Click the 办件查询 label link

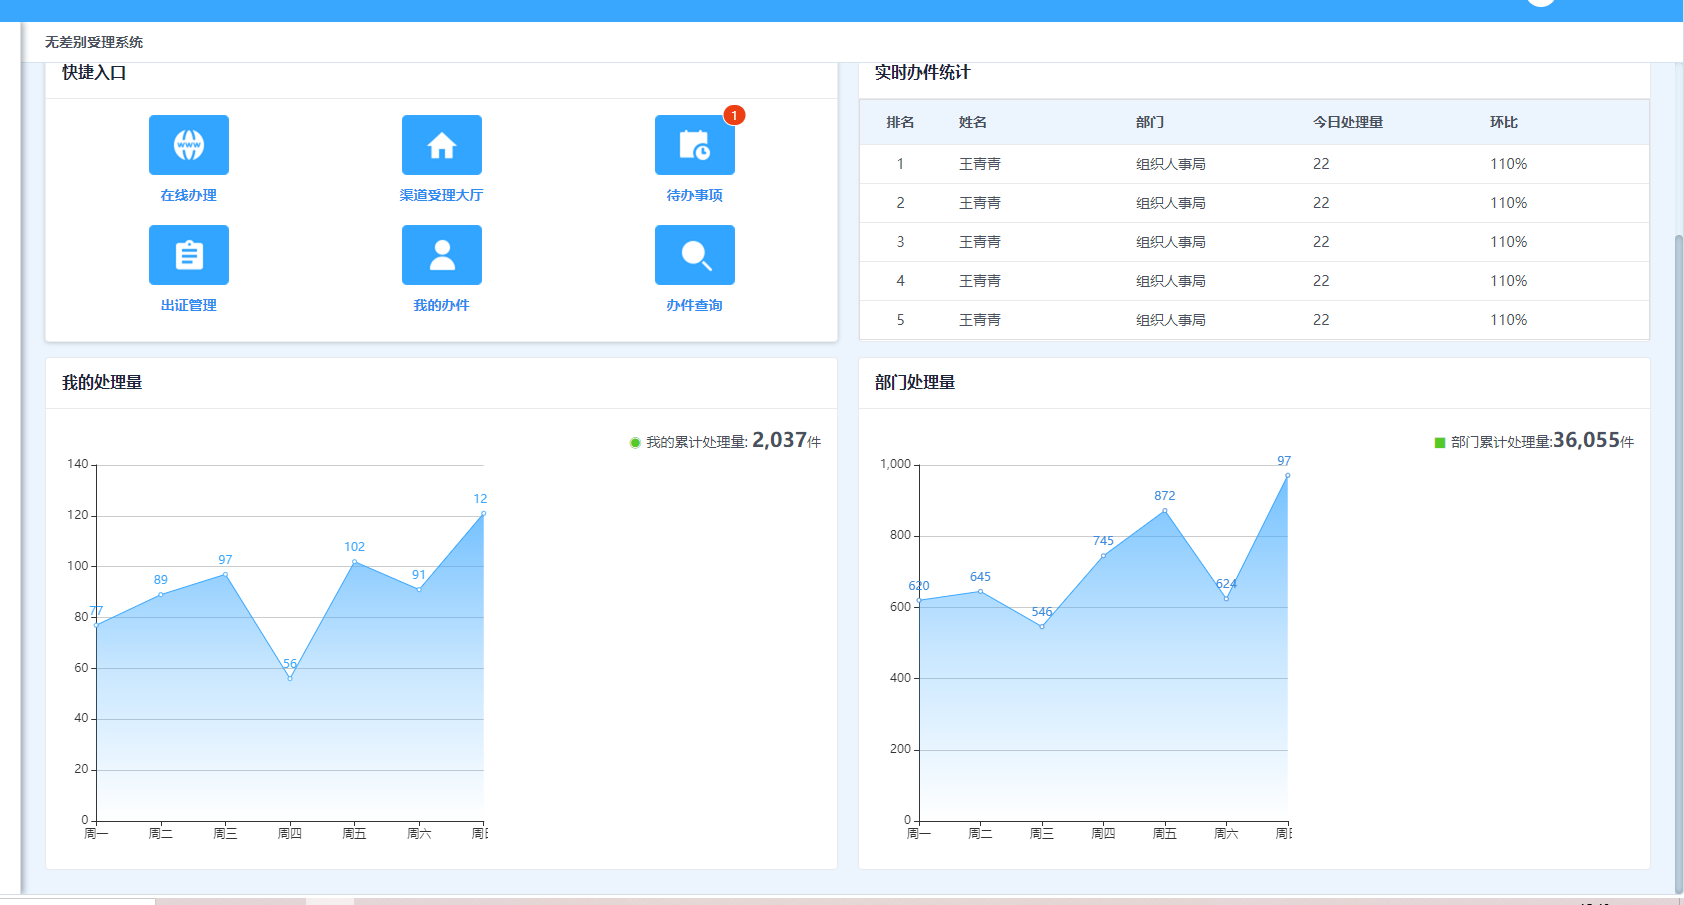(x=695, y=305)
